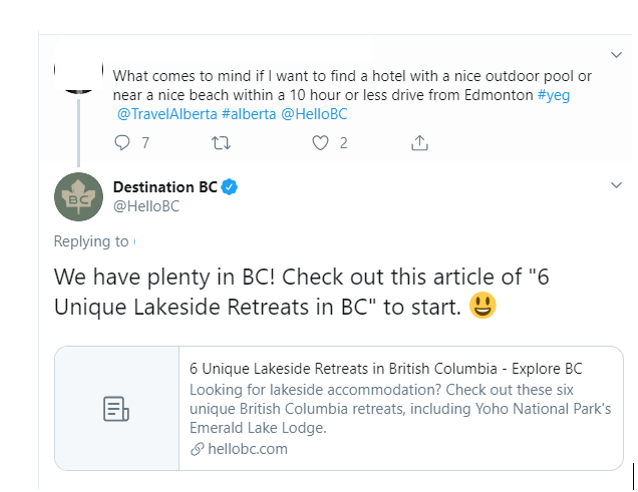The height and width of the screenshot is (492, 638).
Task: Click the share upload icon
Action: coord(419,143)
